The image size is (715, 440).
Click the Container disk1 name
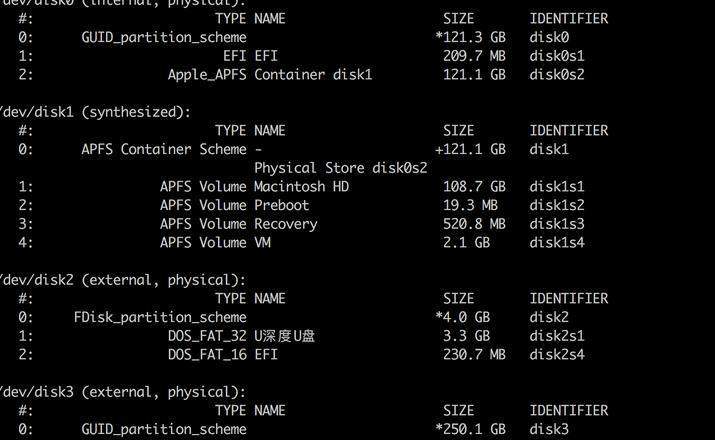313,74
